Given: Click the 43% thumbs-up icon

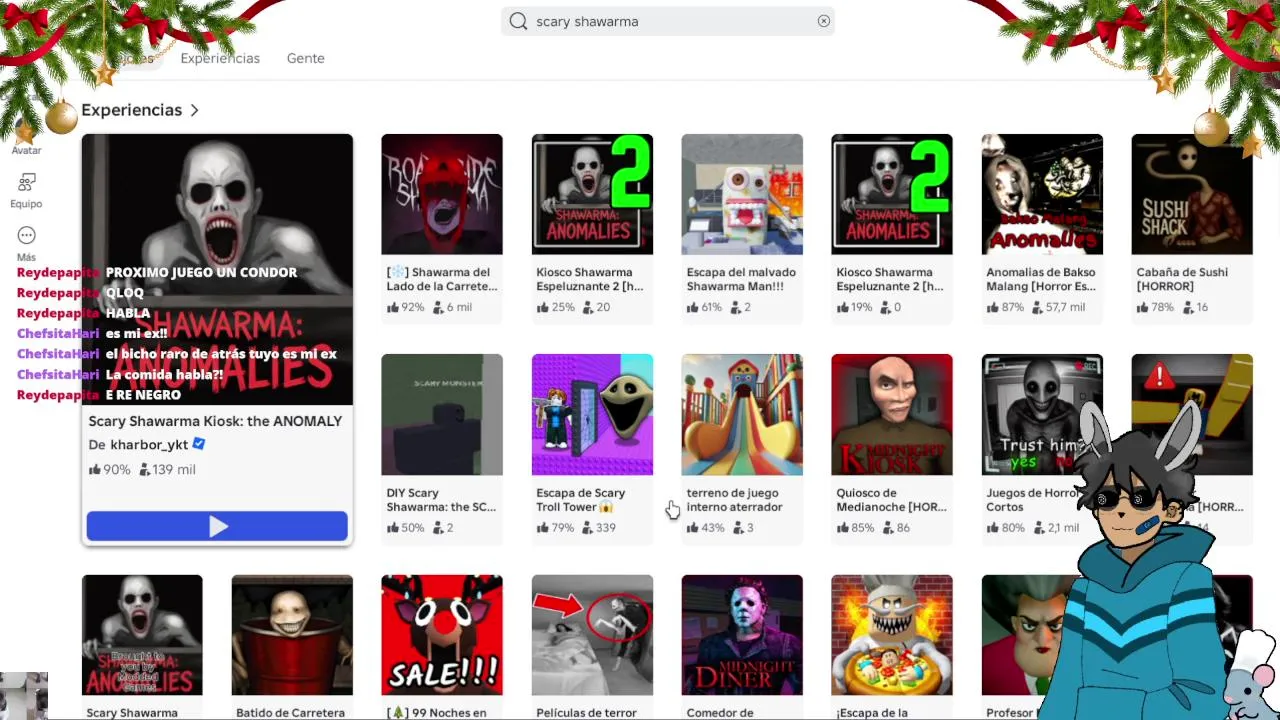Looking at the screenshot, I should (692, 527).
